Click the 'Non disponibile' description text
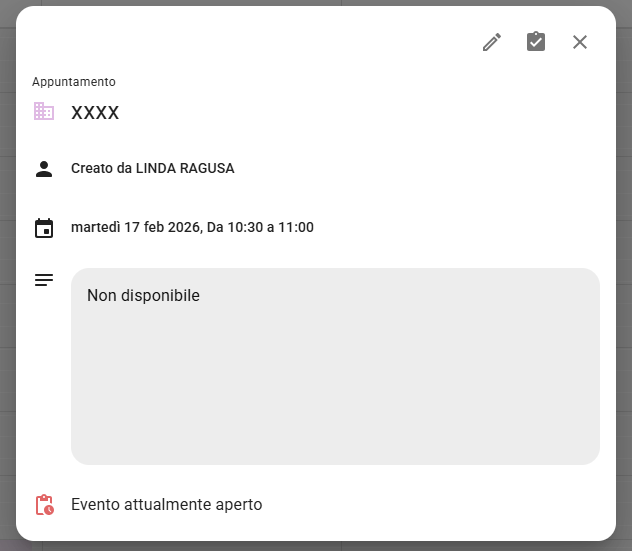The height and width of the screenshot is (551, 632). point(143,296)
